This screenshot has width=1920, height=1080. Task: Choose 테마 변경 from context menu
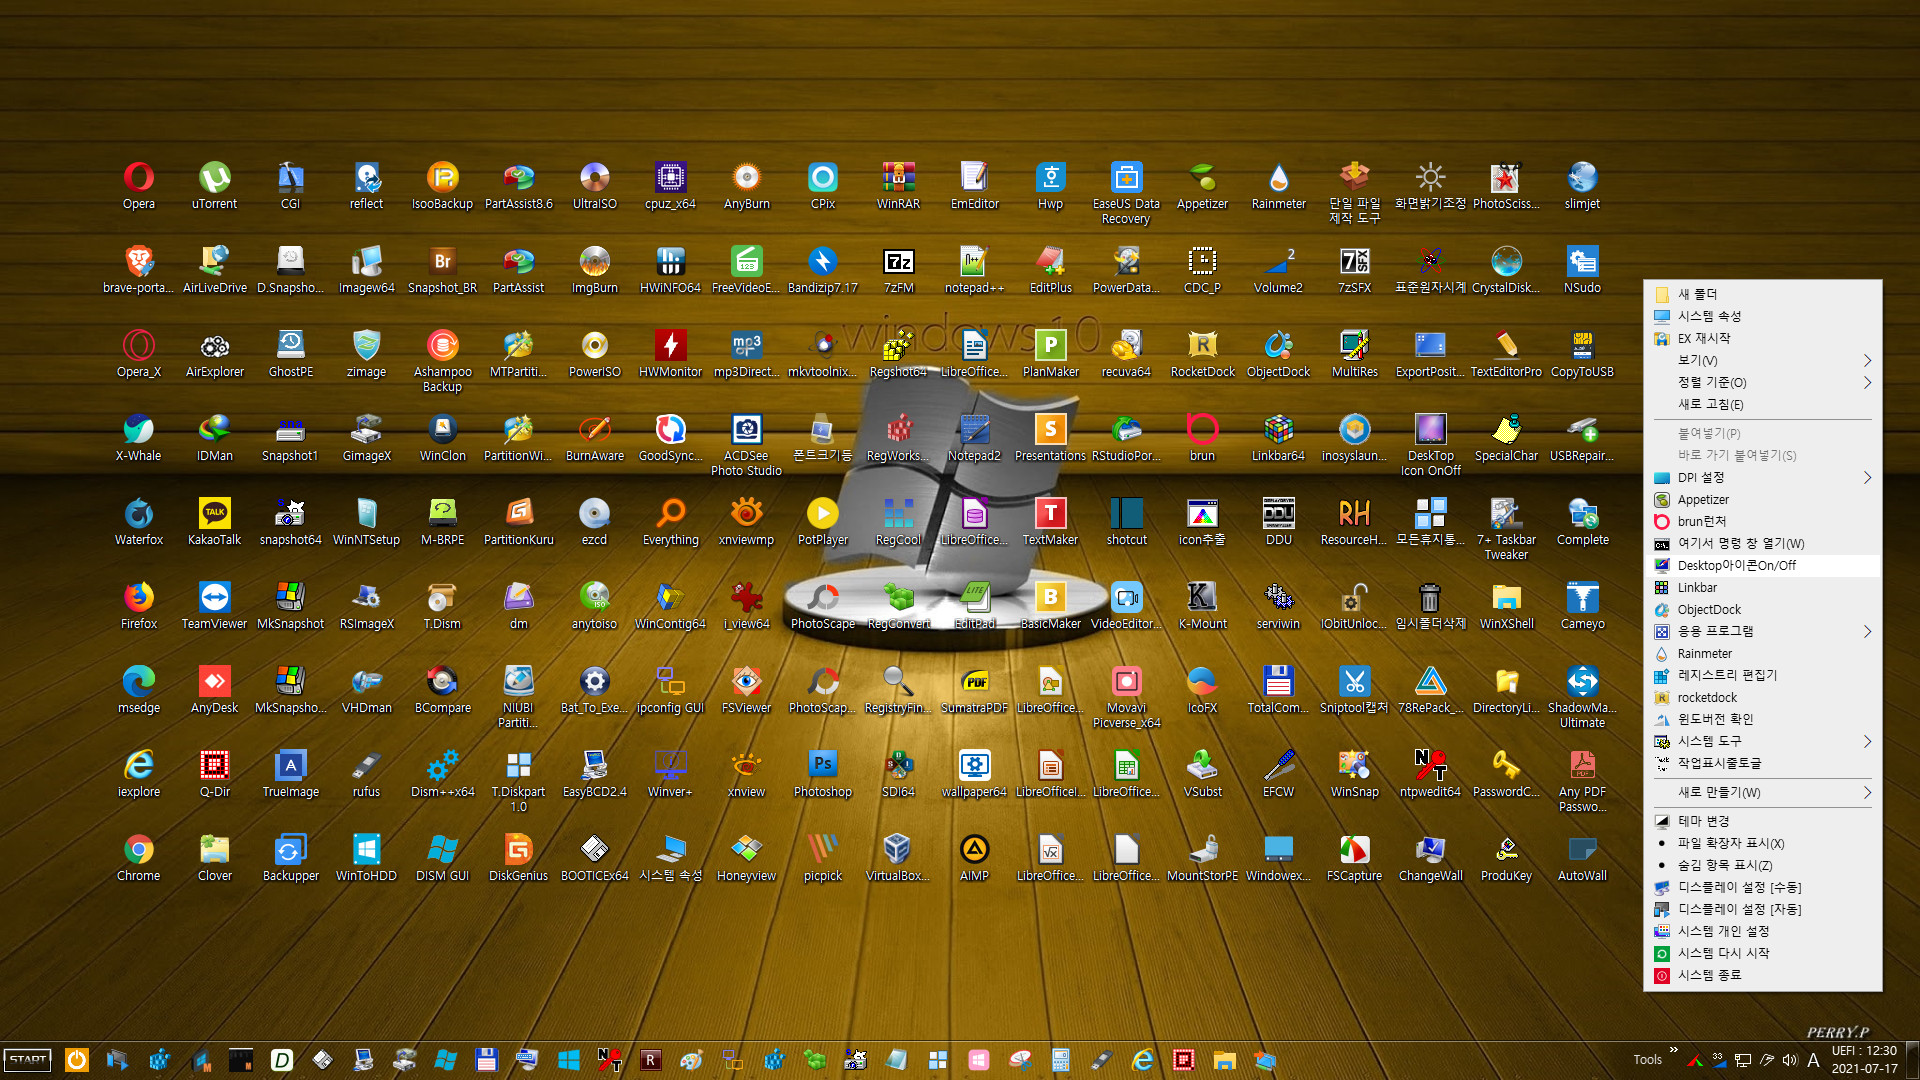pos(1762,821)
